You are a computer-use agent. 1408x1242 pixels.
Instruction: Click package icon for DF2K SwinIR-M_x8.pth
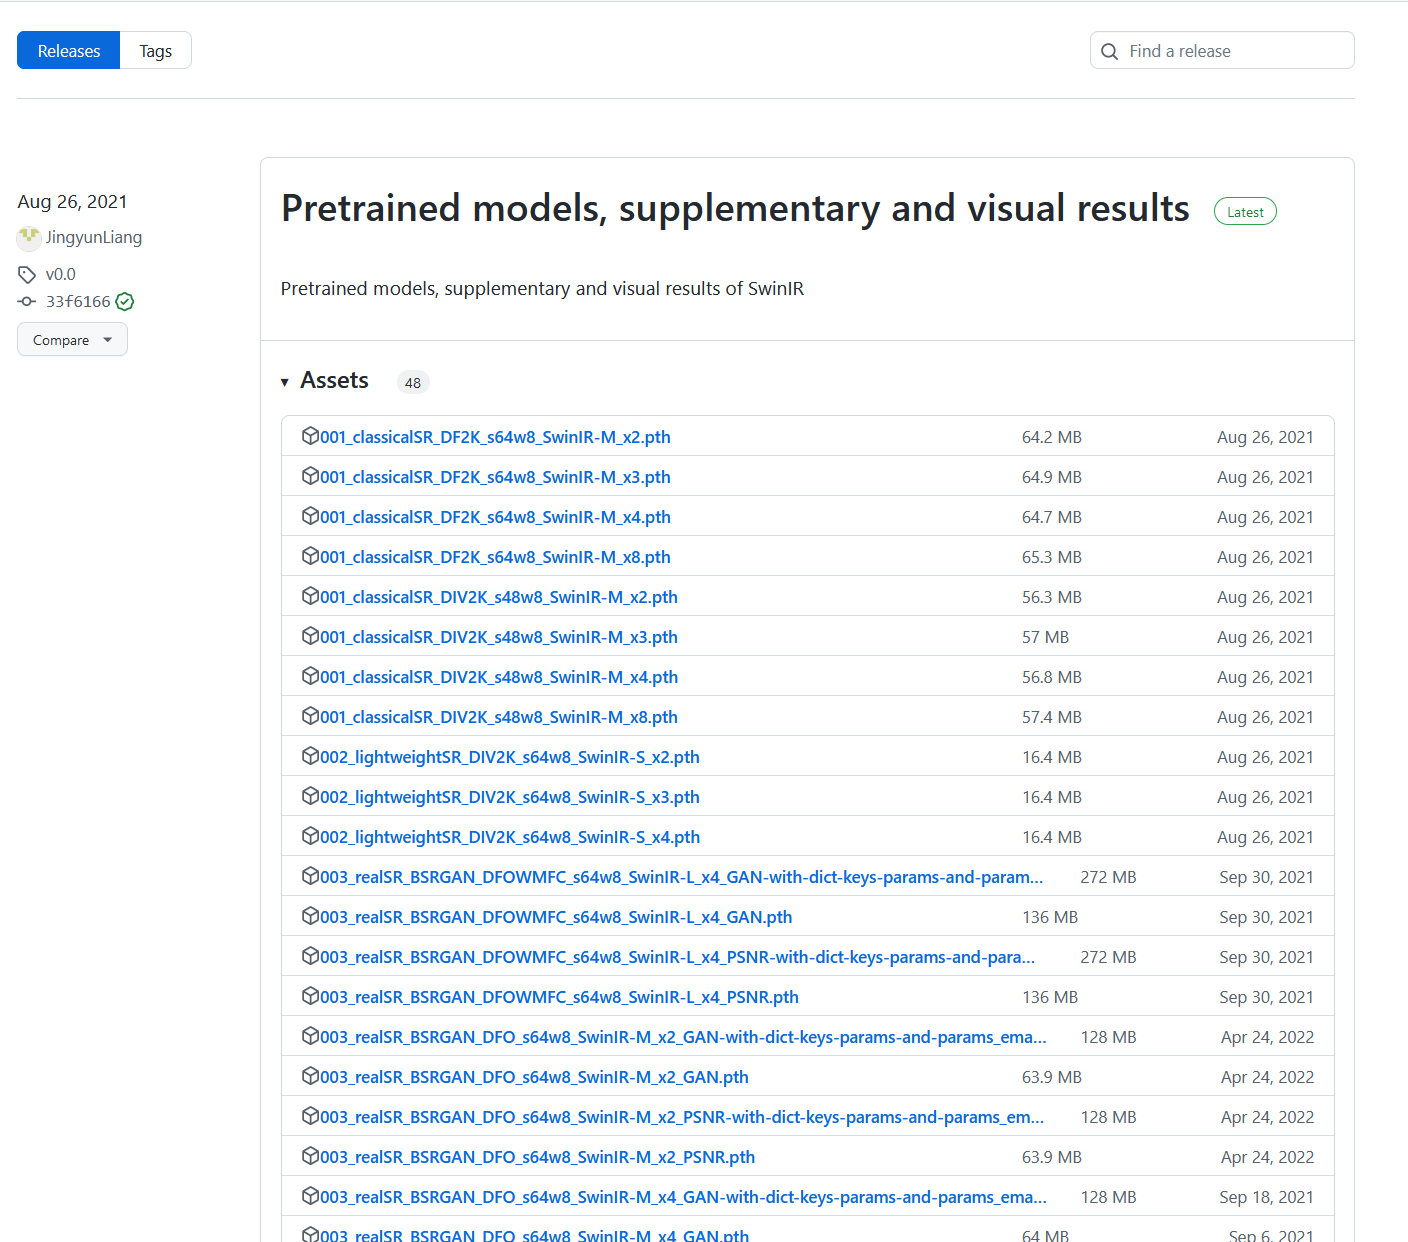point(310,555)
